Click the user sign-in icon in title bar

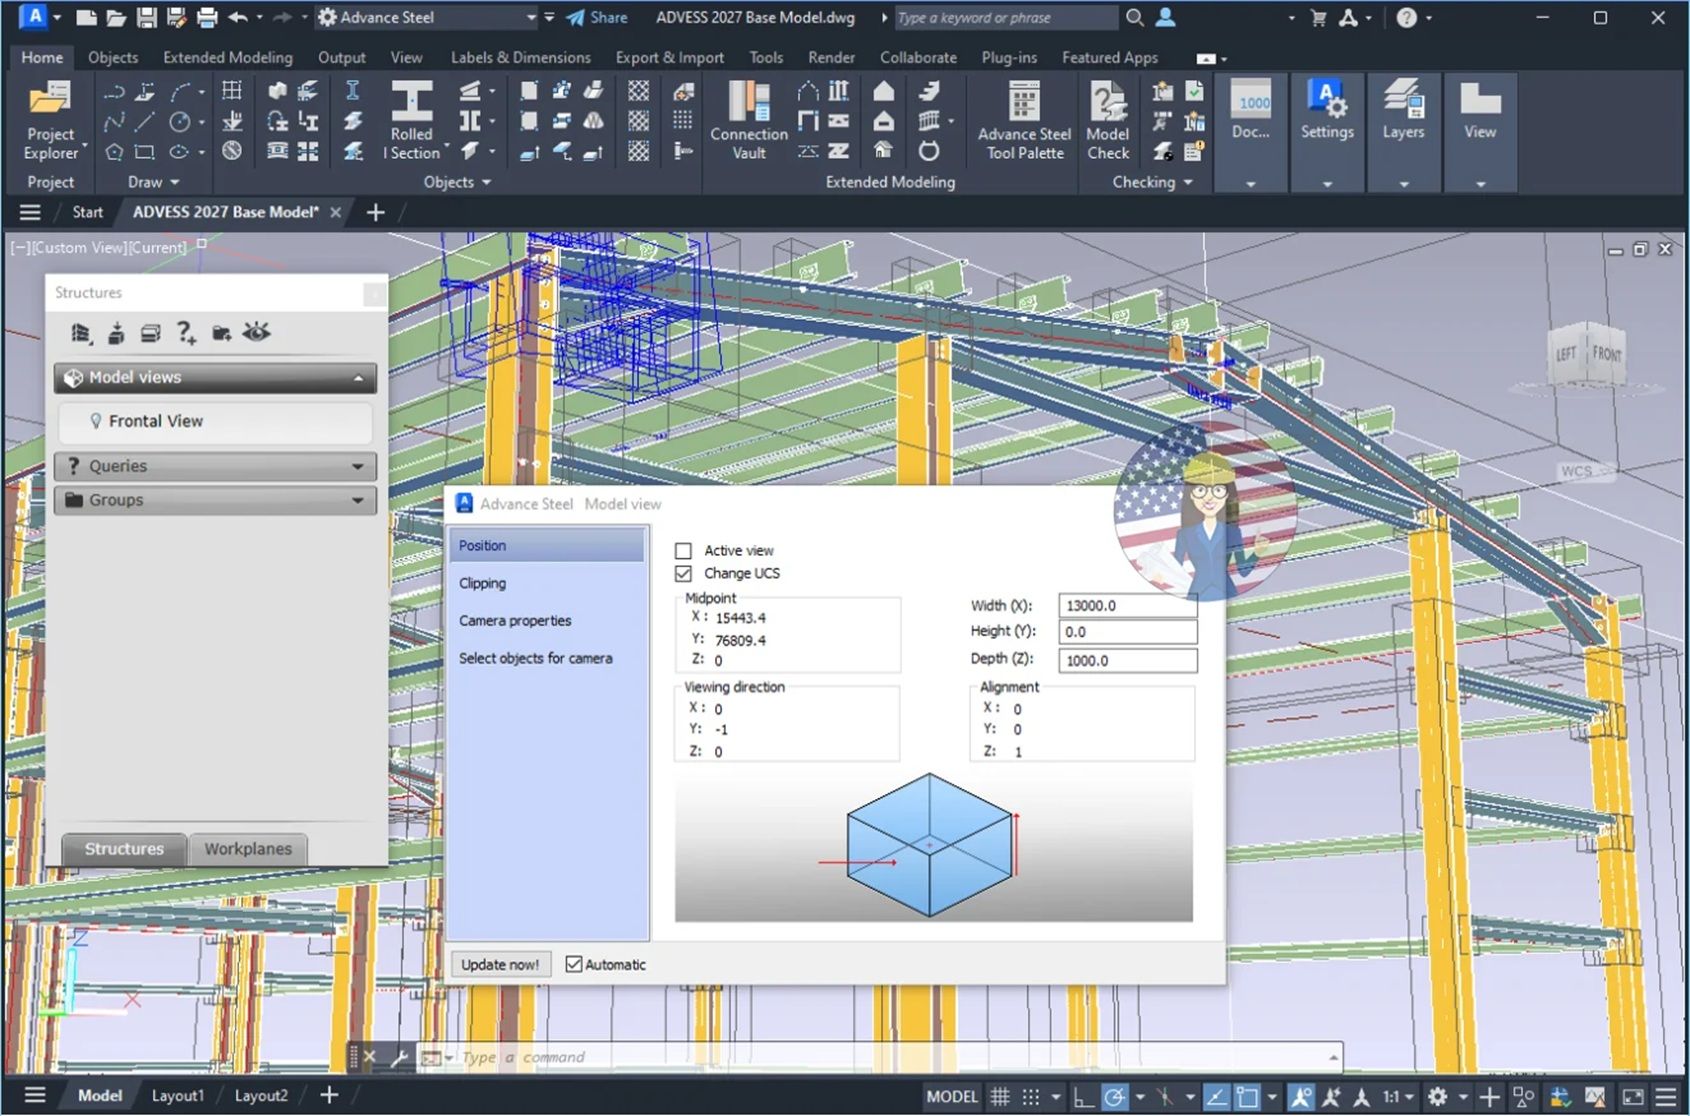click(x=1166, y=17)
